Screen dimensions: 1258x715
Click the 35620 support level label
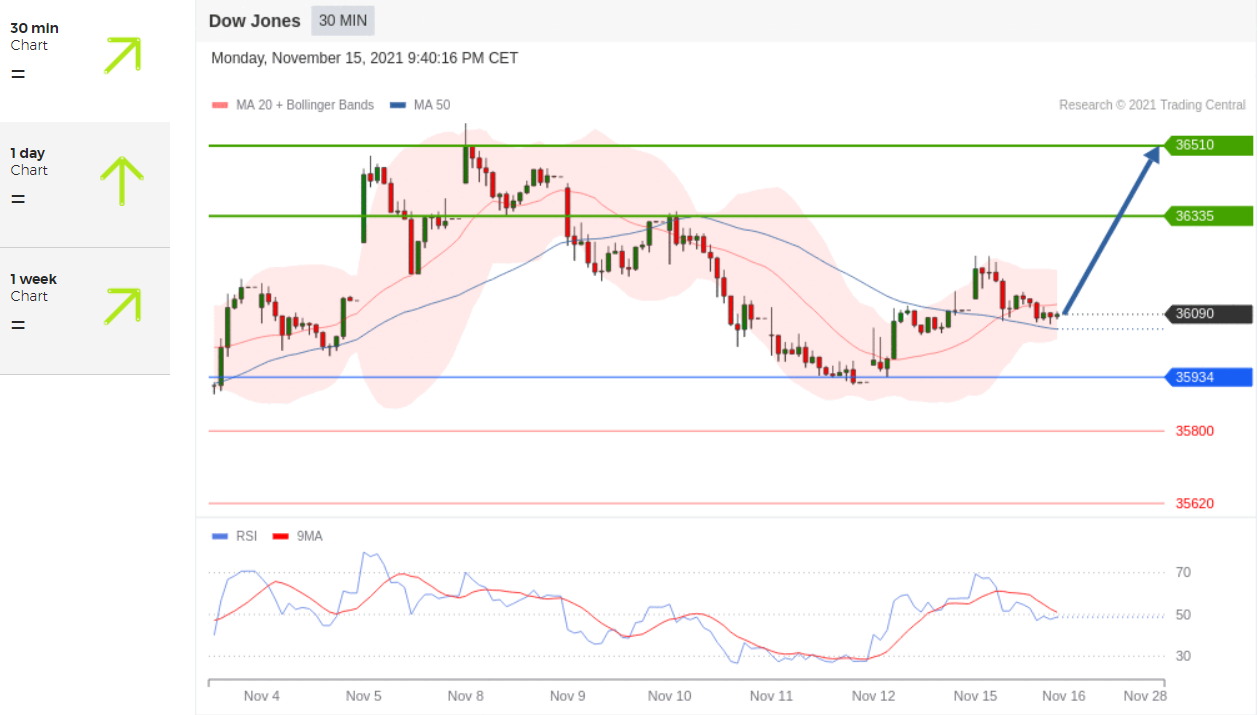pyautogui.click(x=1195, y=503)
